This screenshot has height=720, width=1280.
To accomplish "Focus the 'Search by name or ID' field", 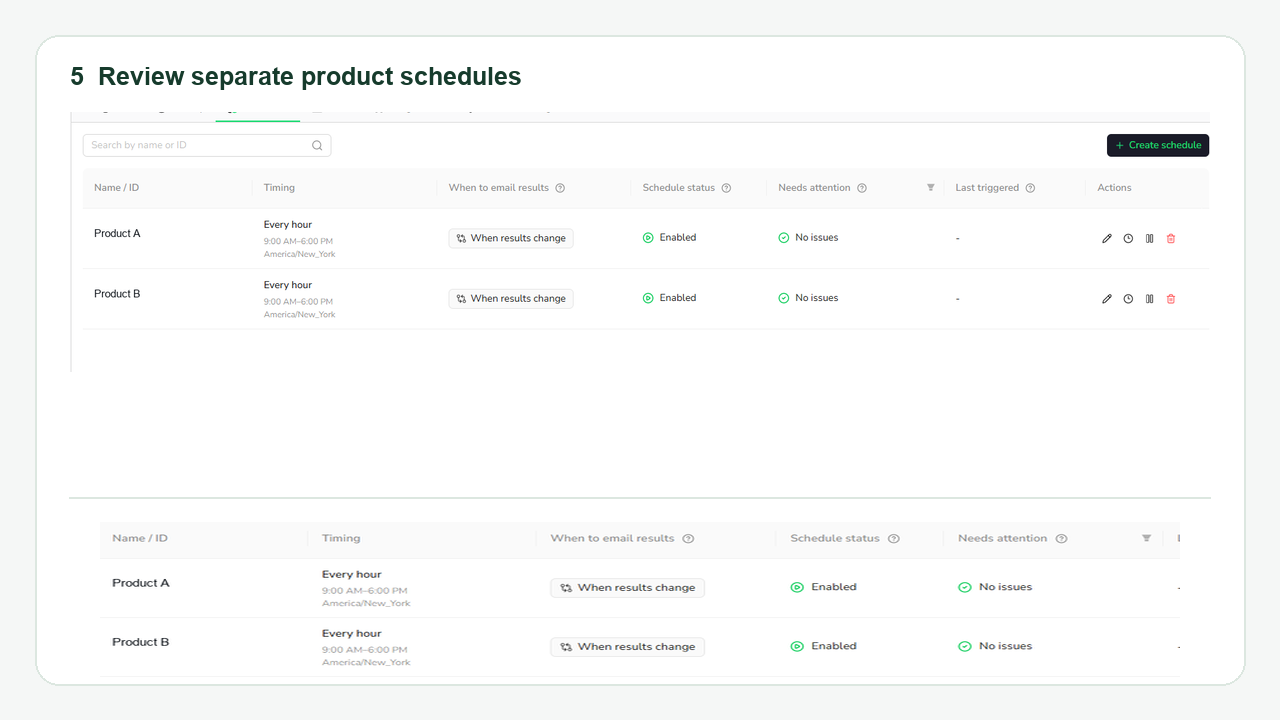I will (207, 145).
